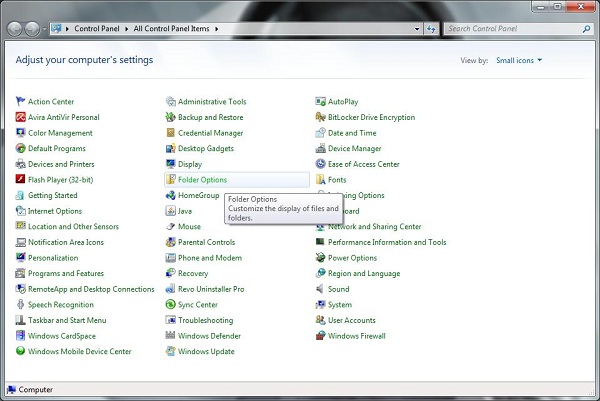Open Flash Player (32-bit) icon

[x=20, y=180]
